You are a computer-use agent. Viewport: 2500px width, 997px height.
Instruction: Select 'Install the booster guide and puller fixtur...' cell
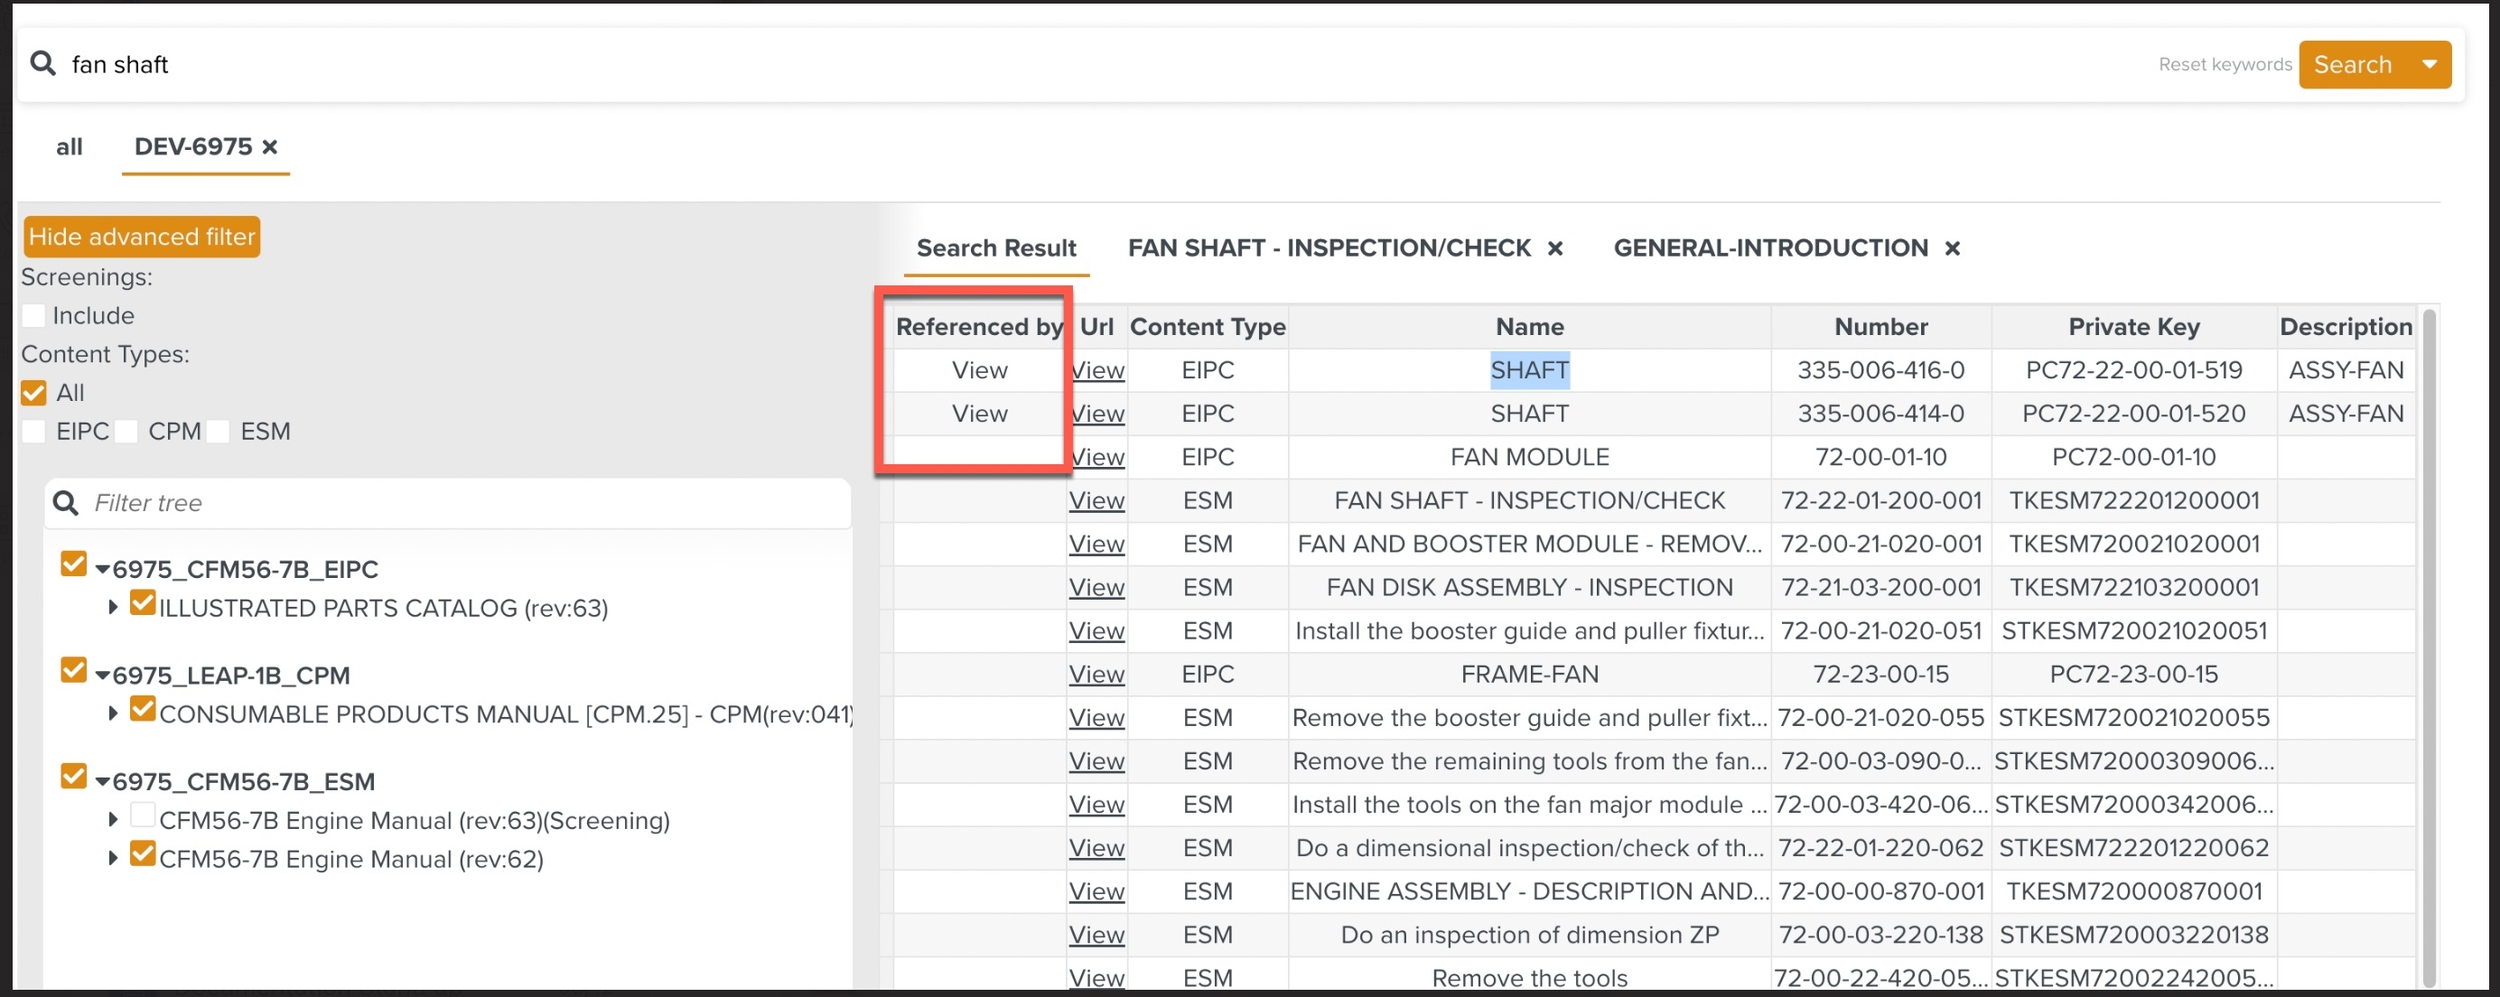1529,631
